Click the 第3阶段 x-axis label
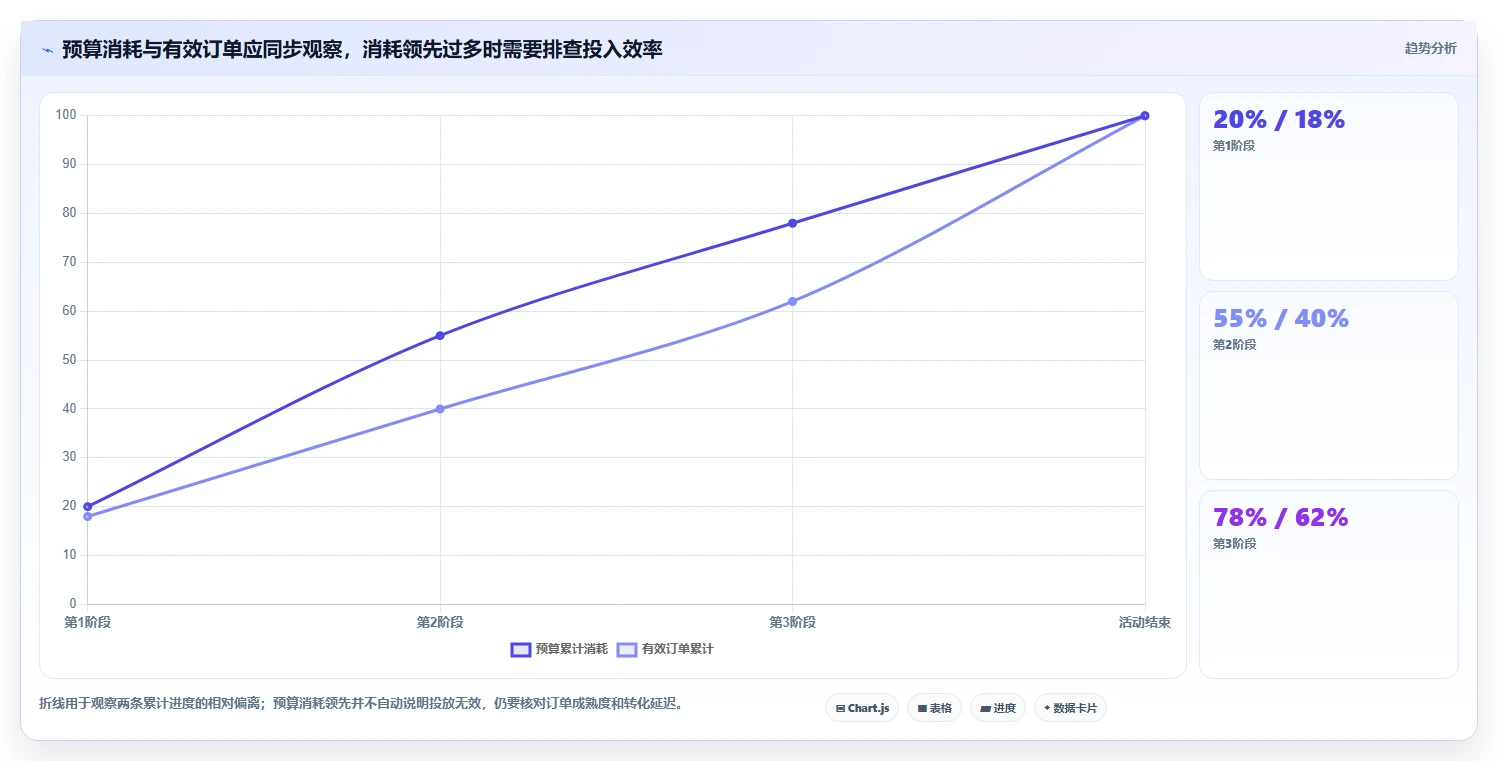Screen dimensions: 1498x761 coord(792,622)
